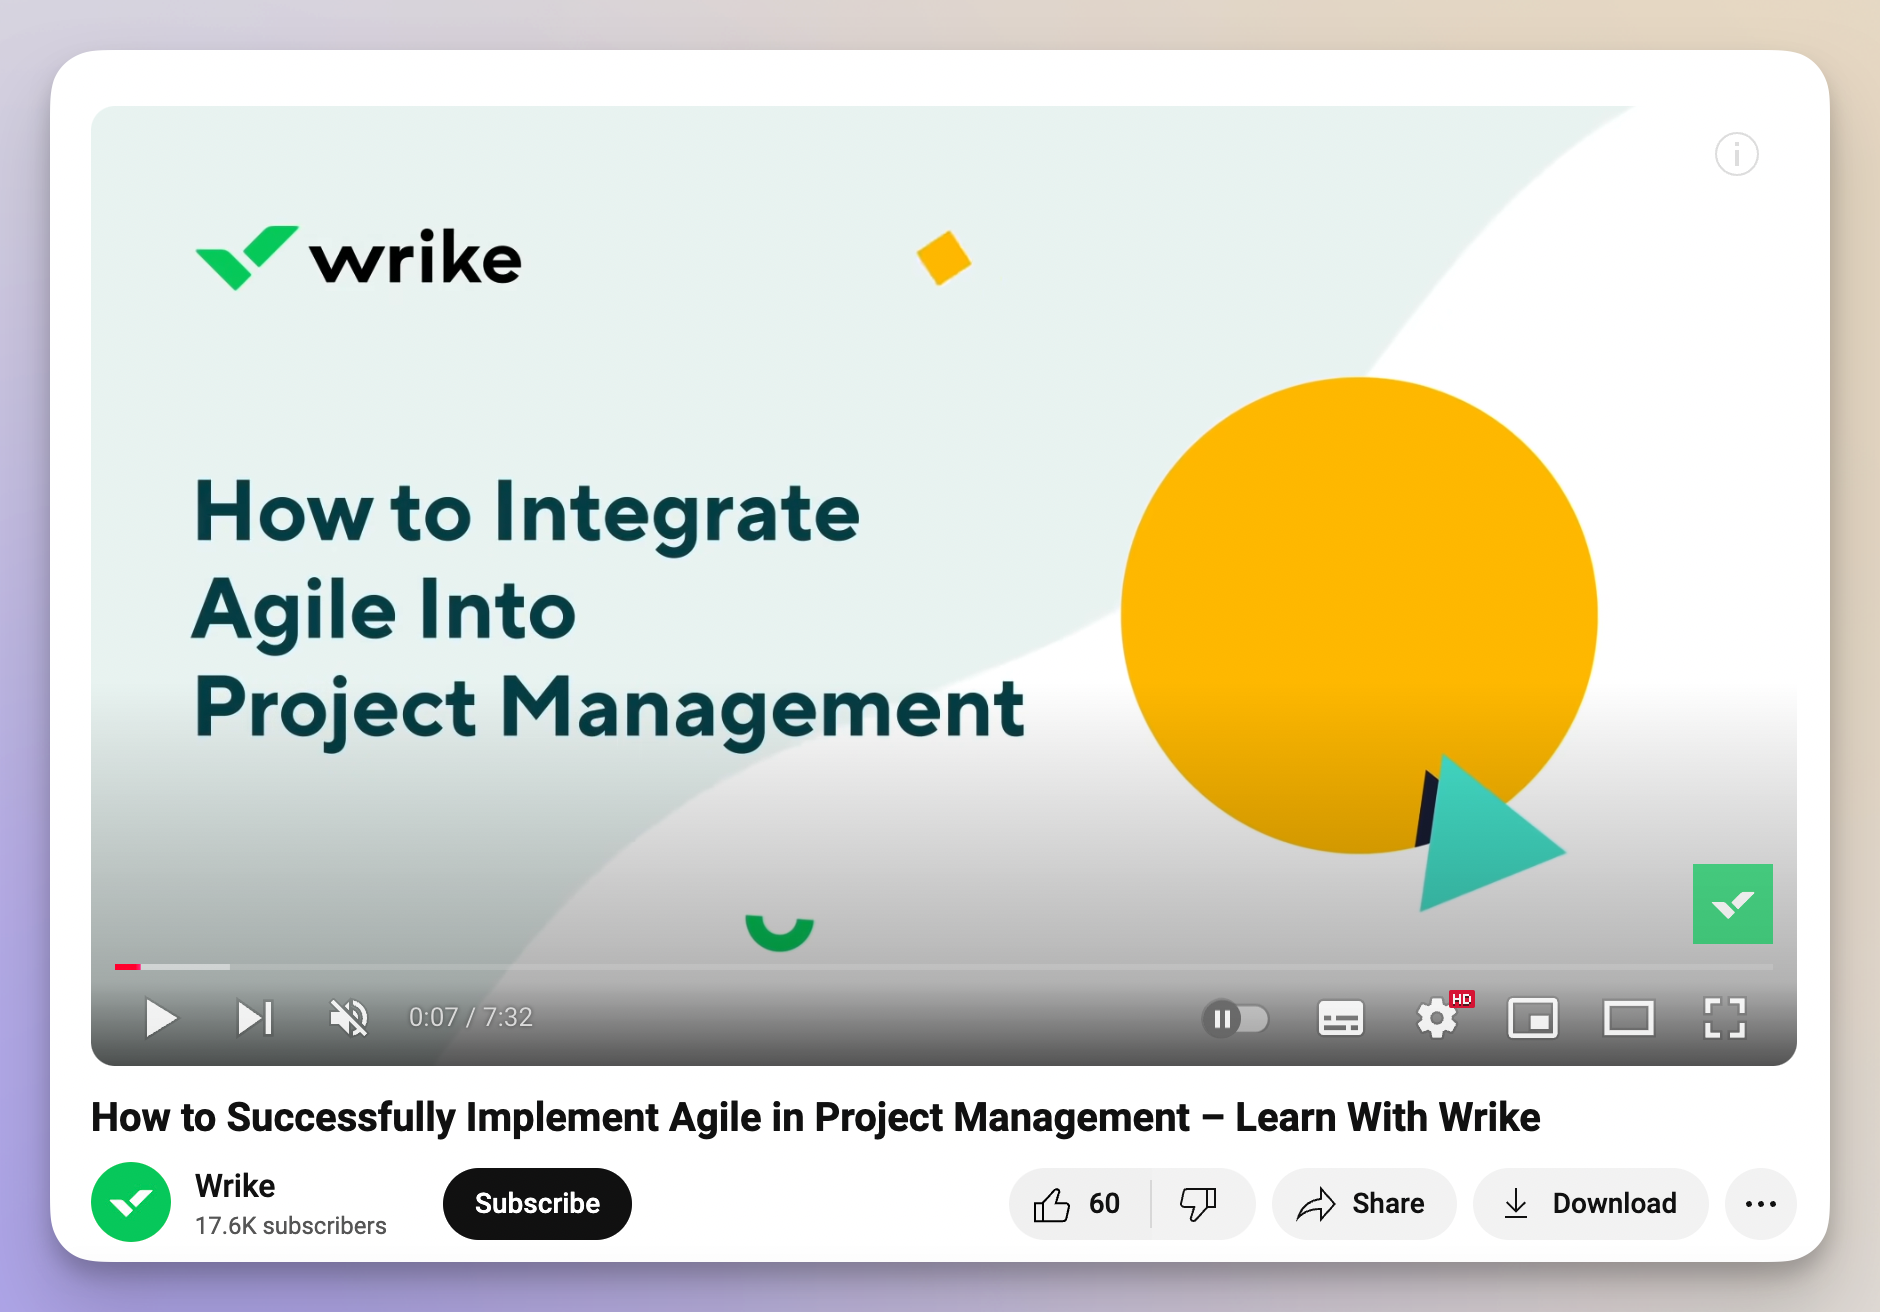
Task: Unmute the video audio
Action: point(347,1018)
